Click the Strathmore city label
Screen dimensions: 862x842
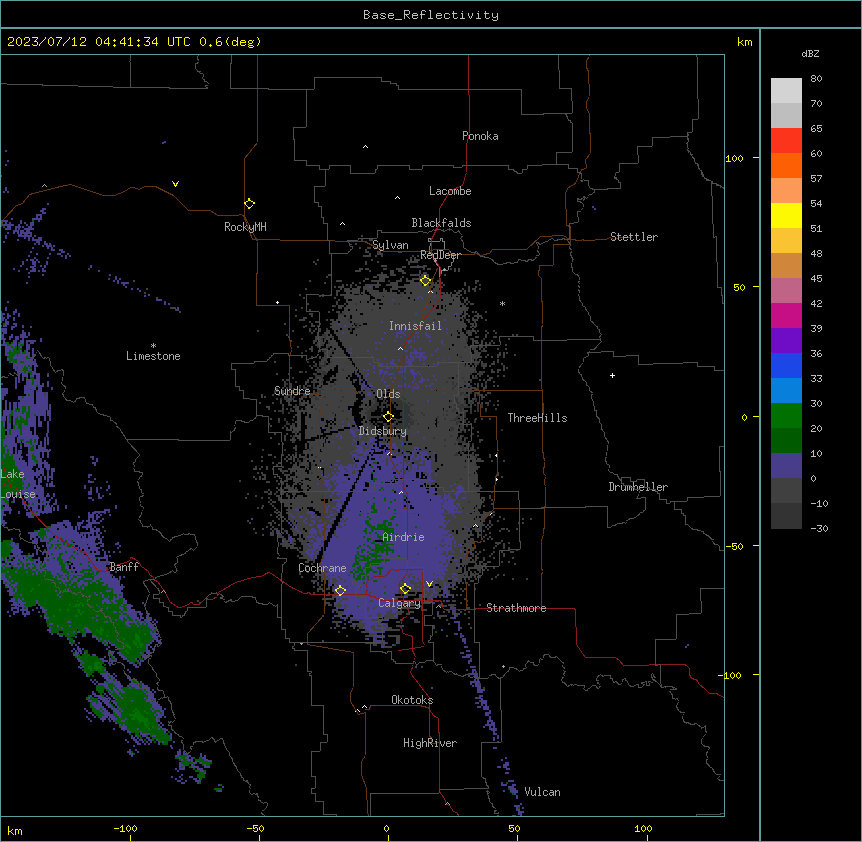(x=516, y=608)
